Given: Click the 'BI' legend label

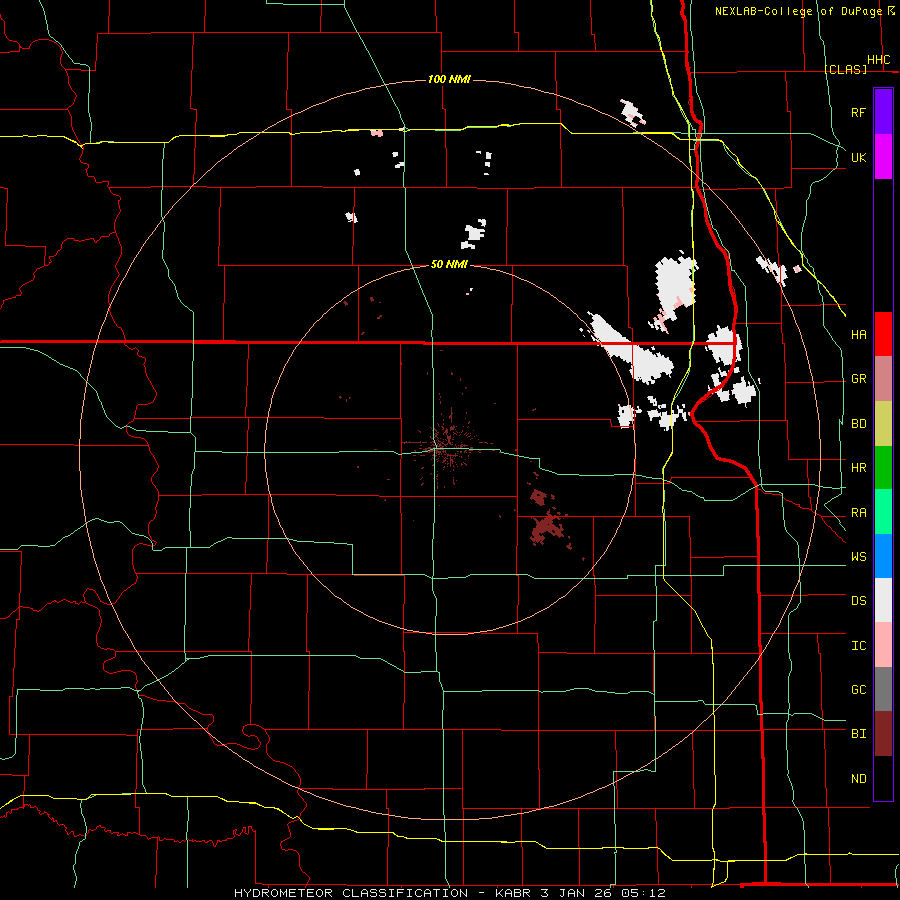Looking at the screenshot, I should coord(859,734).
